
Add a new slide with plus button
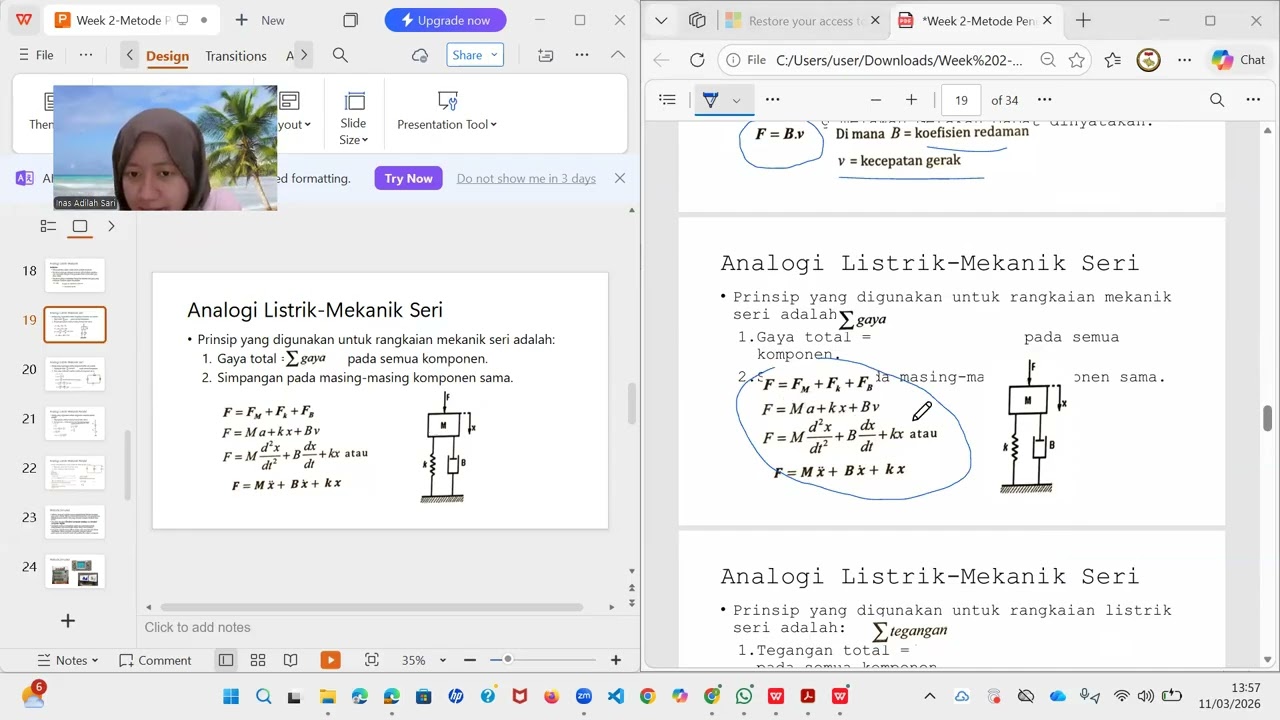(x=67, y=621)
